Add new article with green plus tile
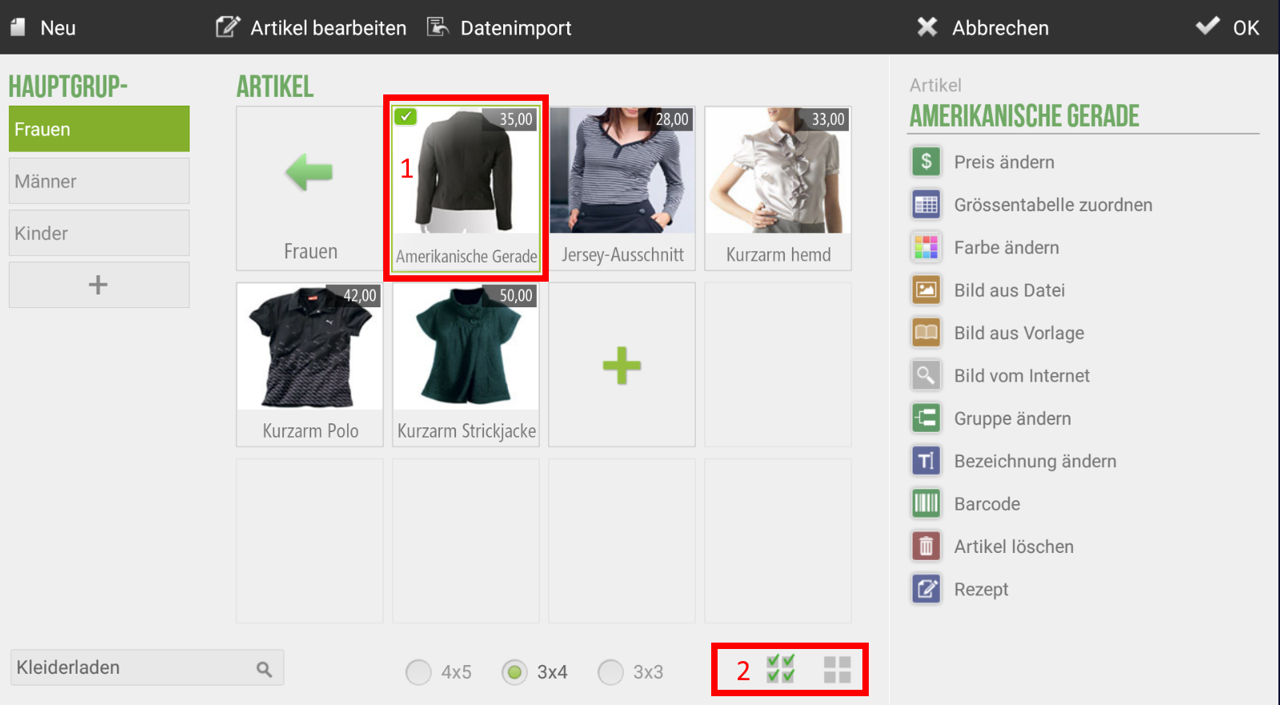The height and width of the screenshot is (705, 1280). pyautogui.click(x=622, y=365)
